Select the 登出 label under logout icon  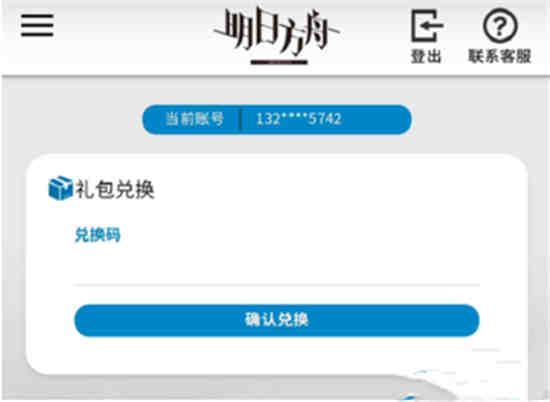(x=426, y=56)
